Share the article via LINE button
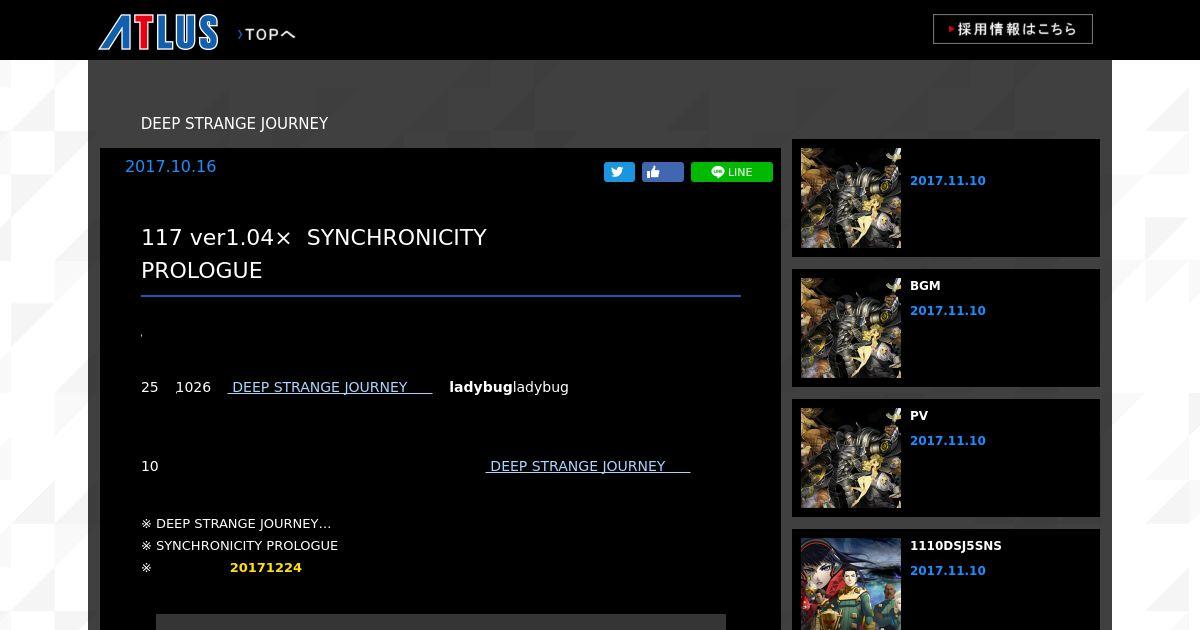Screen dimensions: 1200x630 click(732, 172)
